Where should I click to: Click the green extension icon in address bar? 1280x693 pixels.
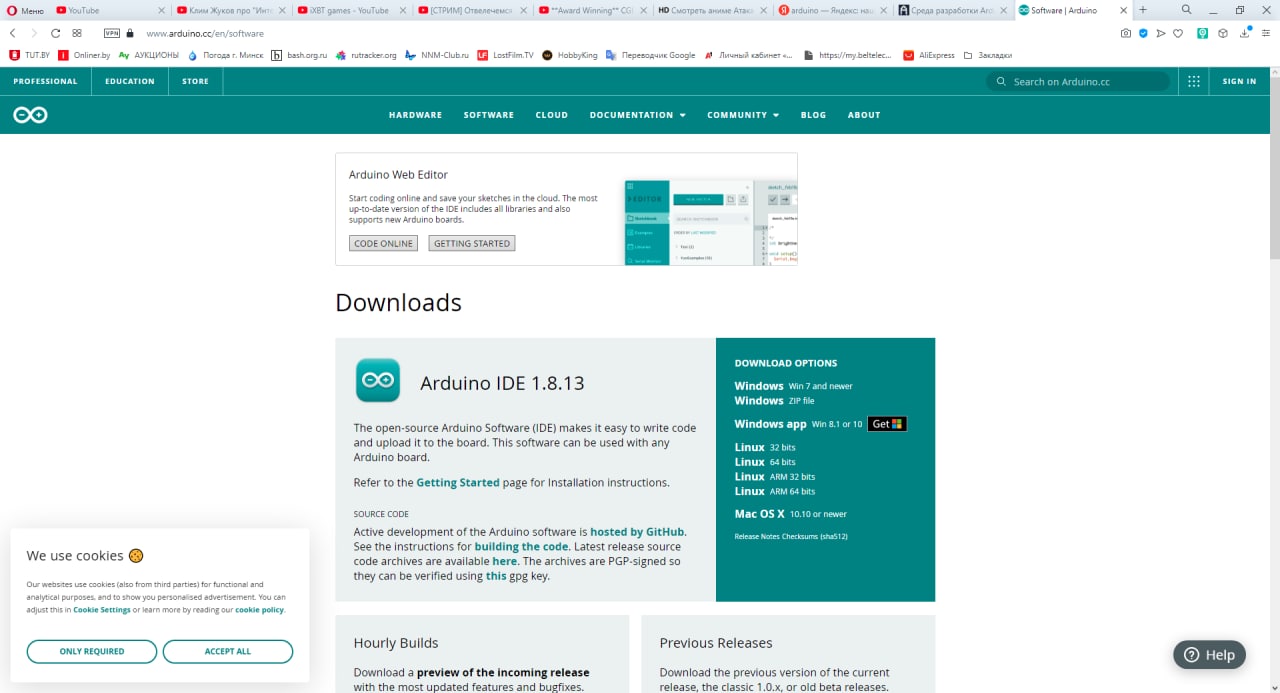(1203, 33)
